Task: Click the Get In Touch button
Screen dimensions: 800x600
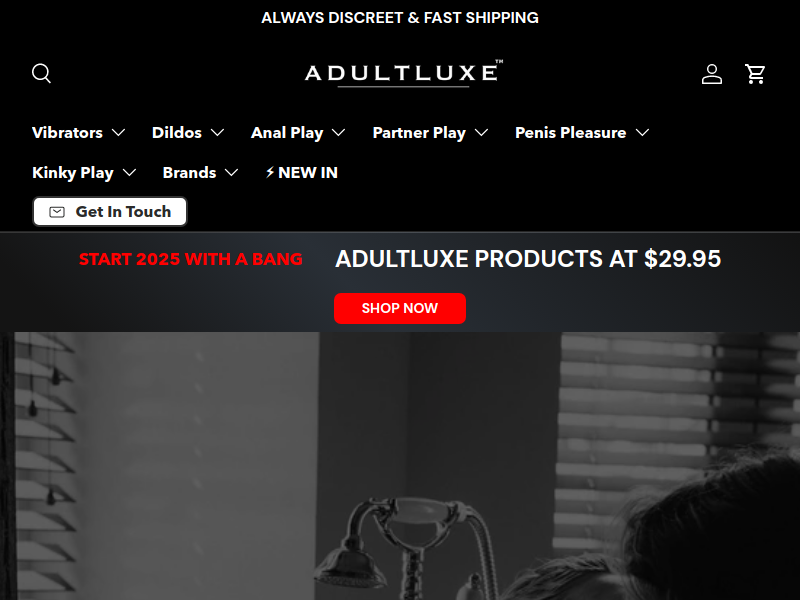Action: 110,211
